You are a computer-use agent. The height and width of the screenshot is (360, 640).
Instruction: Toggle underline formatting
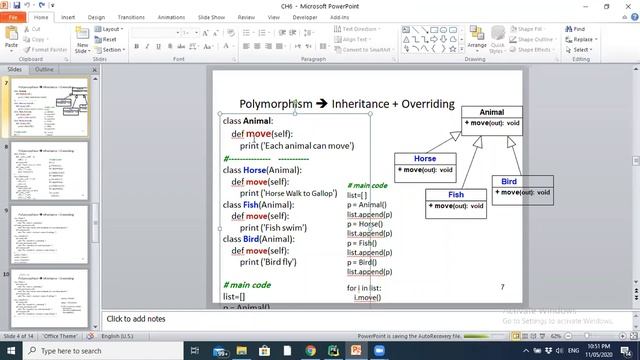tap(158, 47)
